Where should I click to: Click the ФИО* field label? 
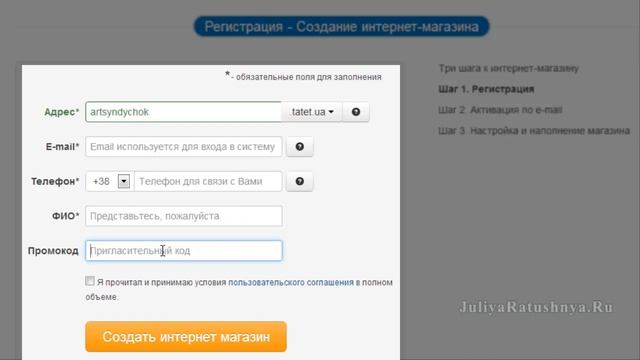(x=65, y=216)
